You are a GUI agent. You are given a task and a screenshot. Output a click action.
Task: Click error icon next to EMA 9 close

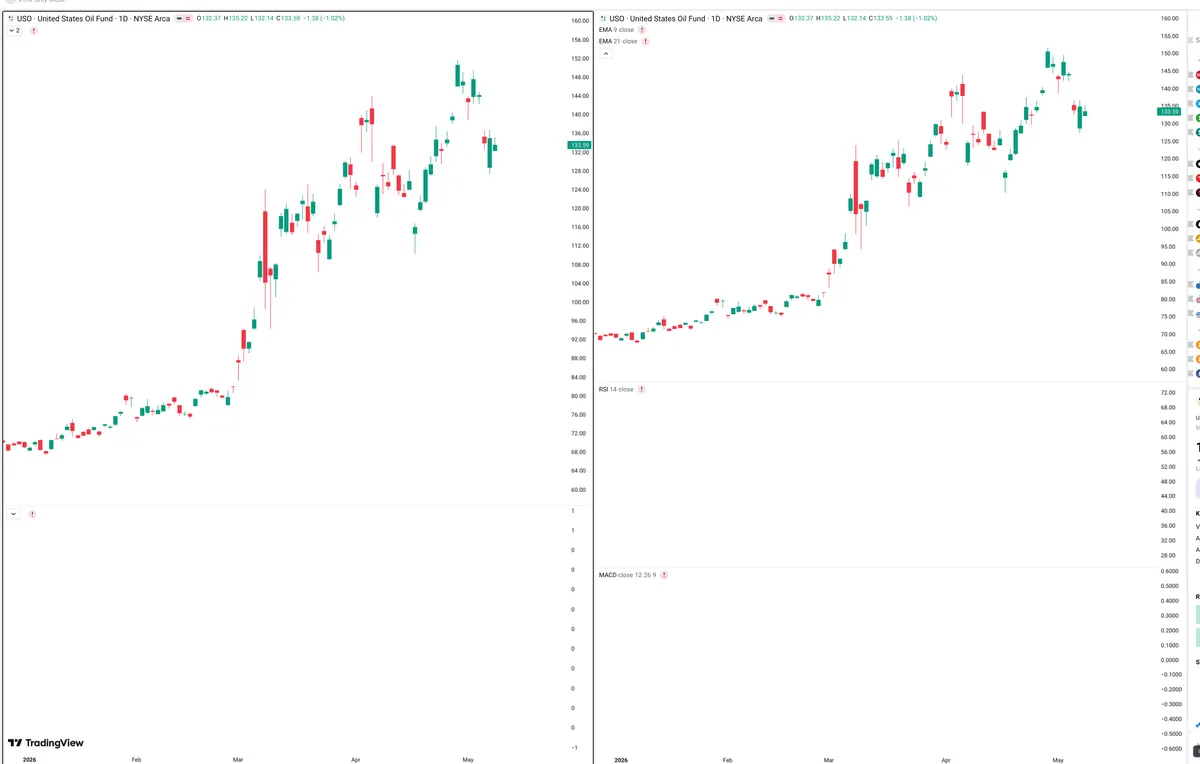click(x=642, y=30)
